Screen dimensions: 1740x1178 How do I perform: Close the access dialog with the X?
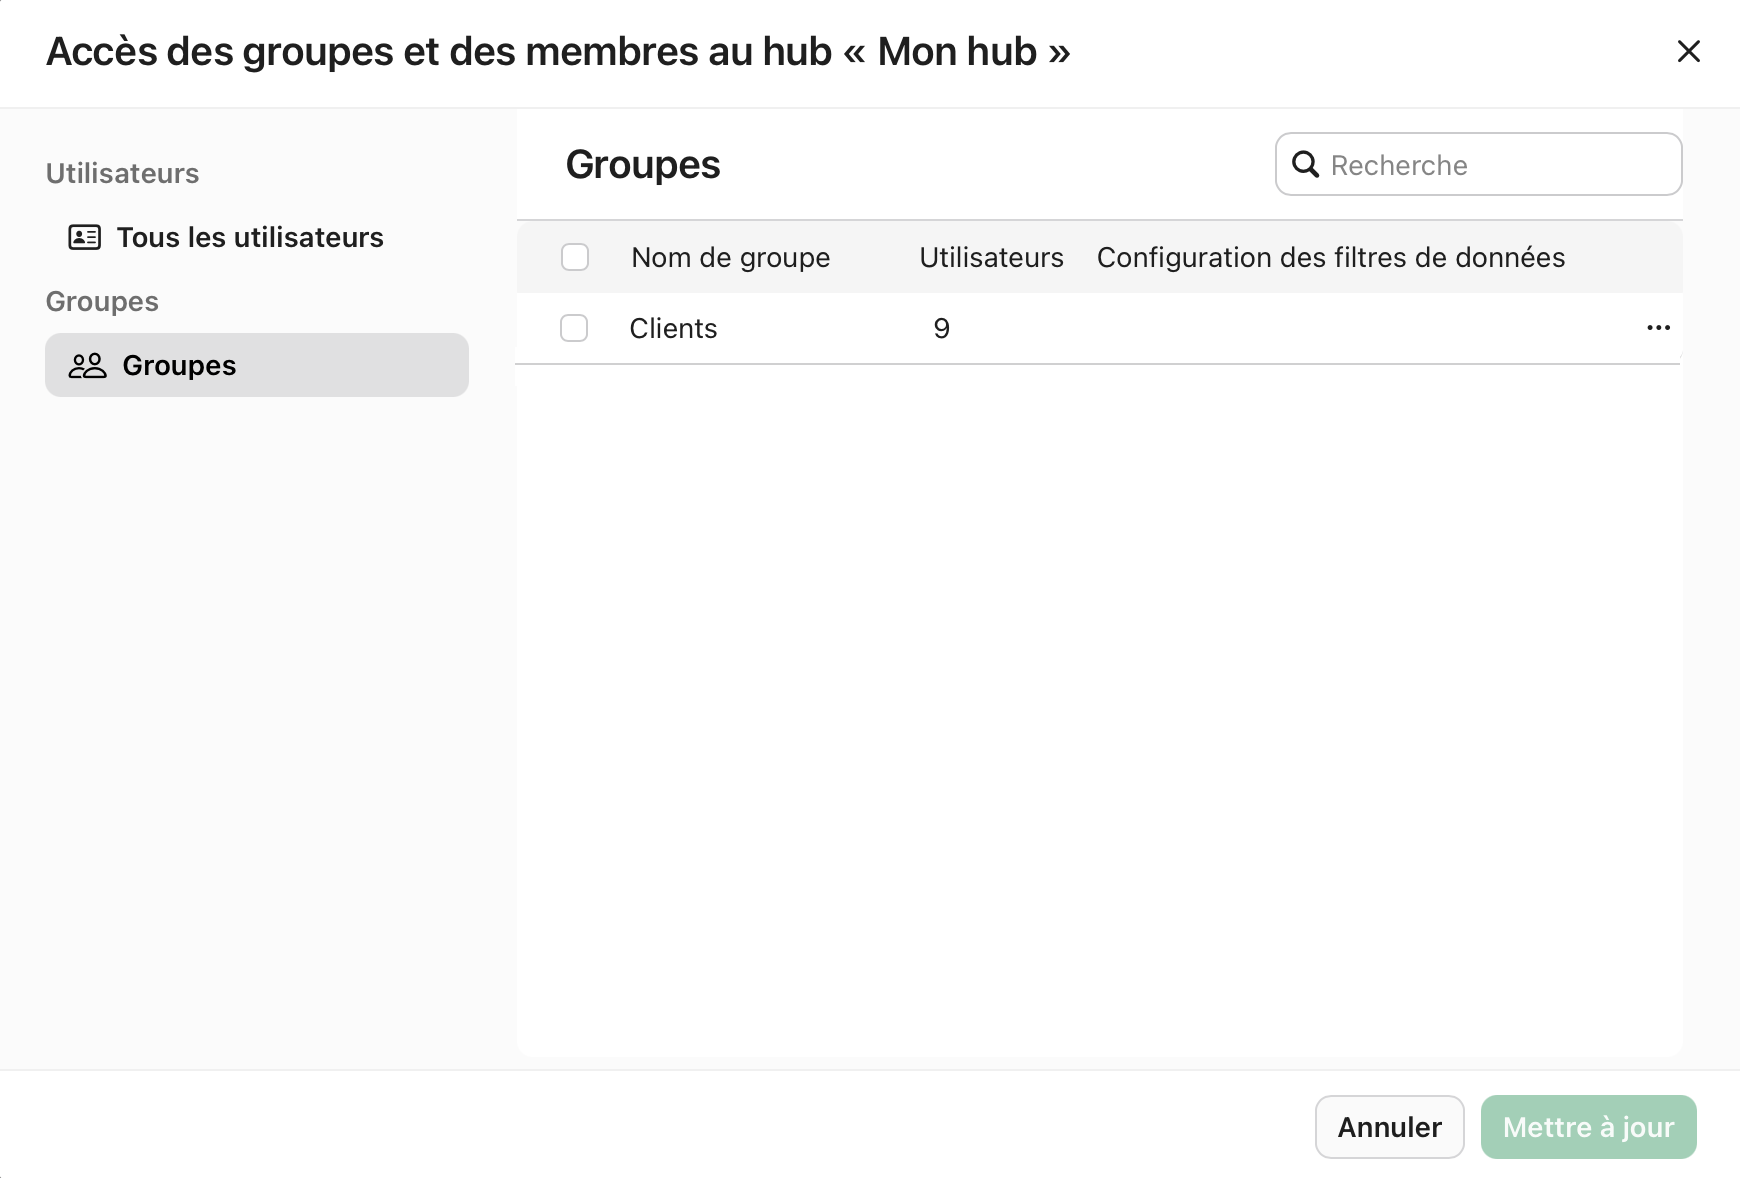(x=1689, y=51)
